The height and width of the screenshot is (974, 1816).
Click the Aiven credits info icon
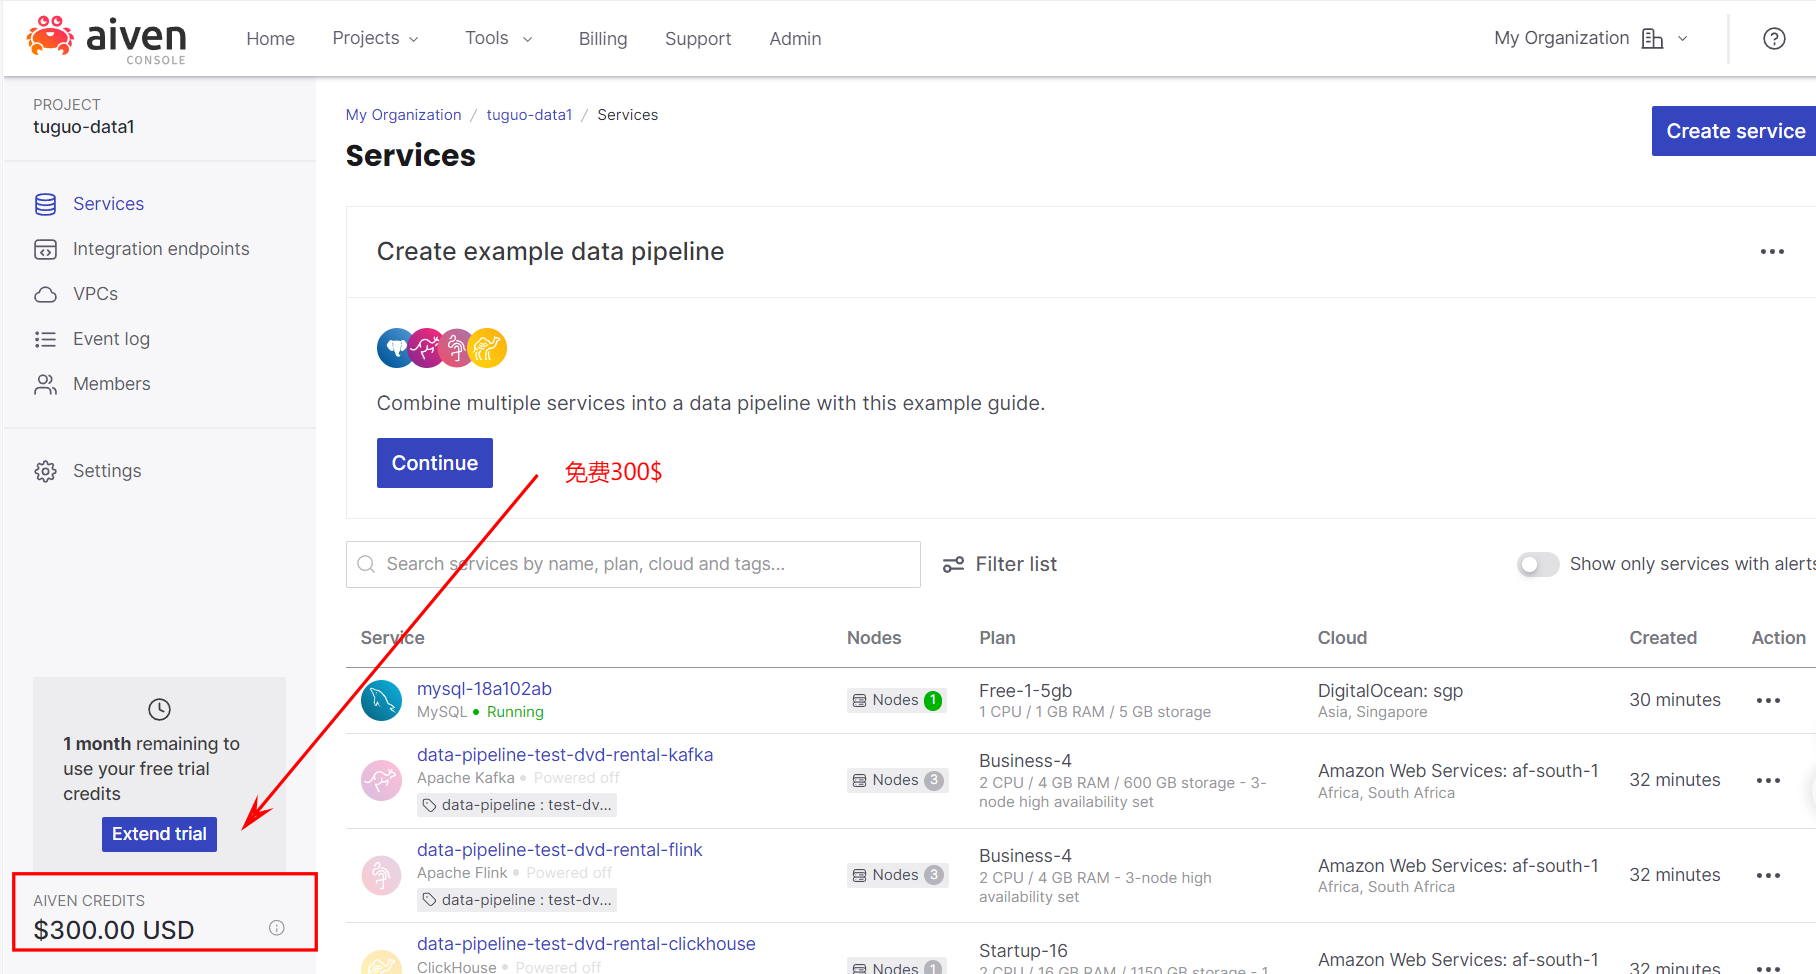pos(277,928)
